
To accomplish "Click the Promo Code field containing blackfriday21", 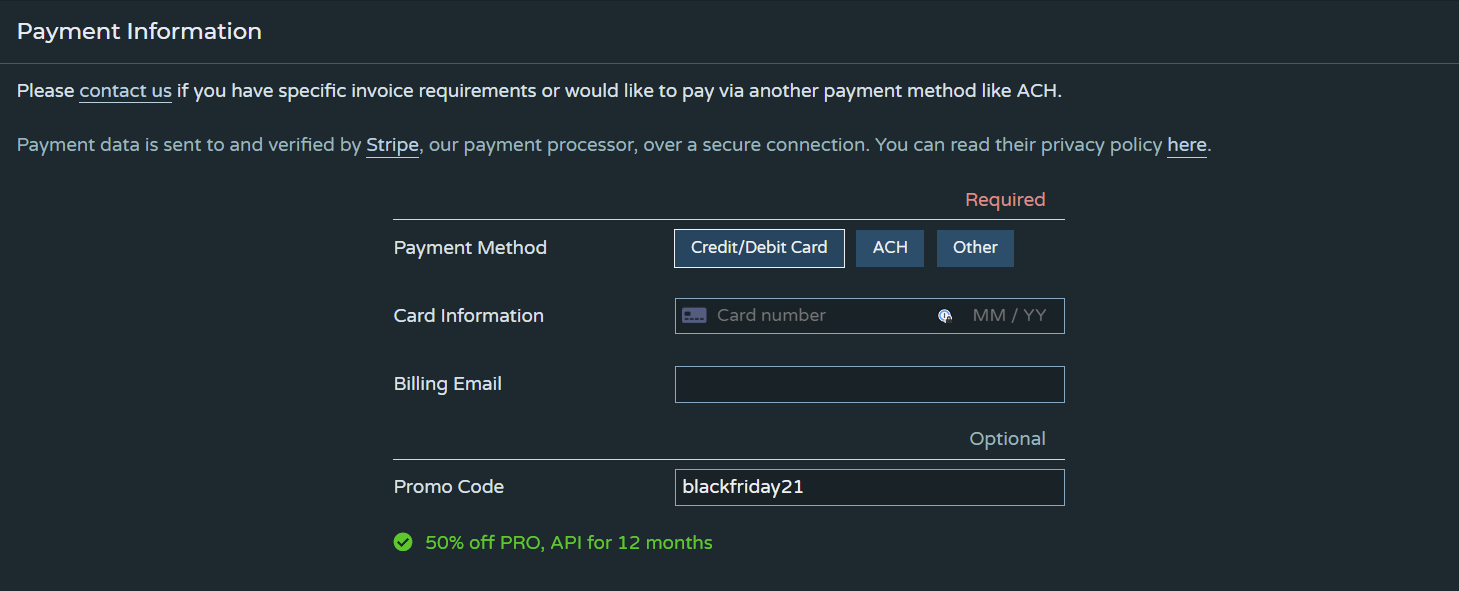I will point(870,488).
